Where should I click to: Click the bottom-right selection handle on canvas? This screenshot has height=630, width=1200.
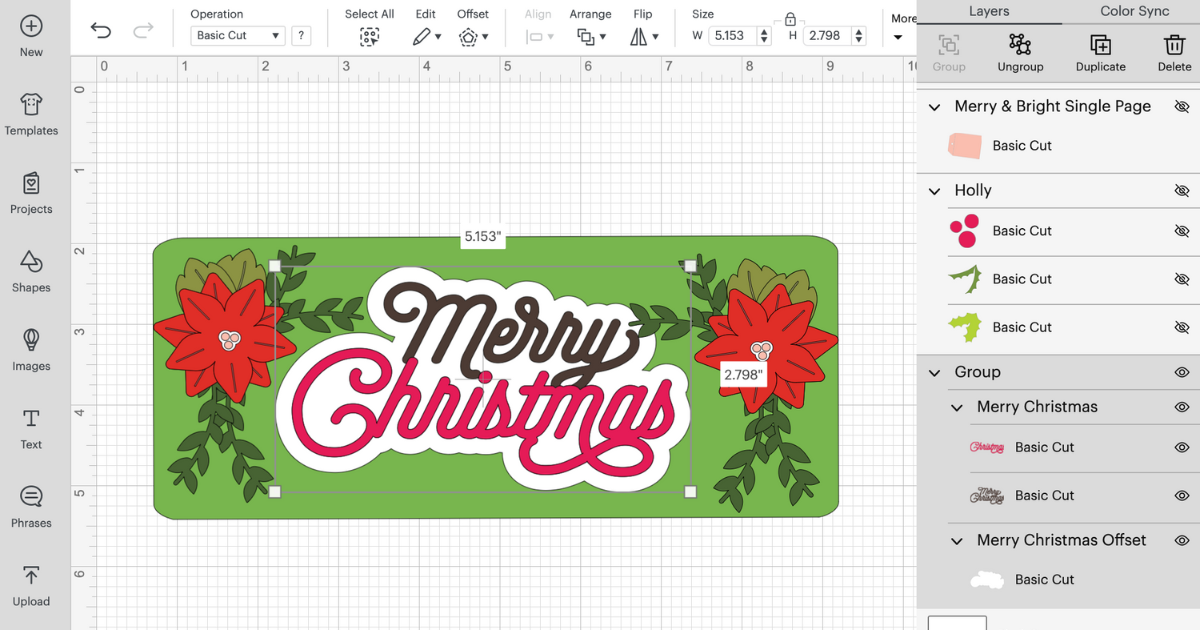tap(690, 491)
